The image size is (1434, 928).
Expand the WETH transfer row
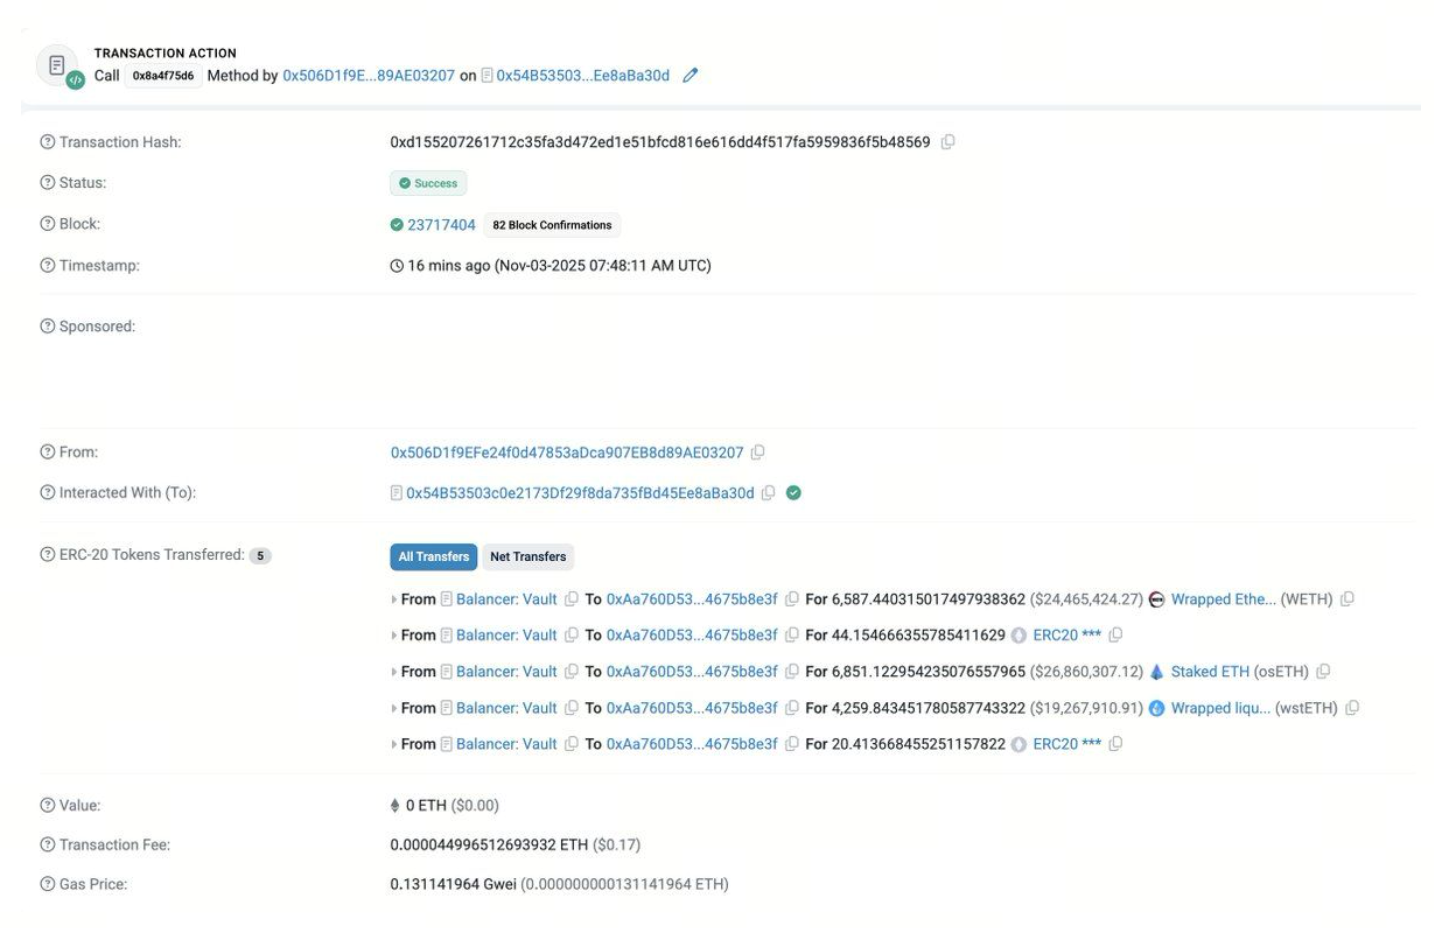393,600
